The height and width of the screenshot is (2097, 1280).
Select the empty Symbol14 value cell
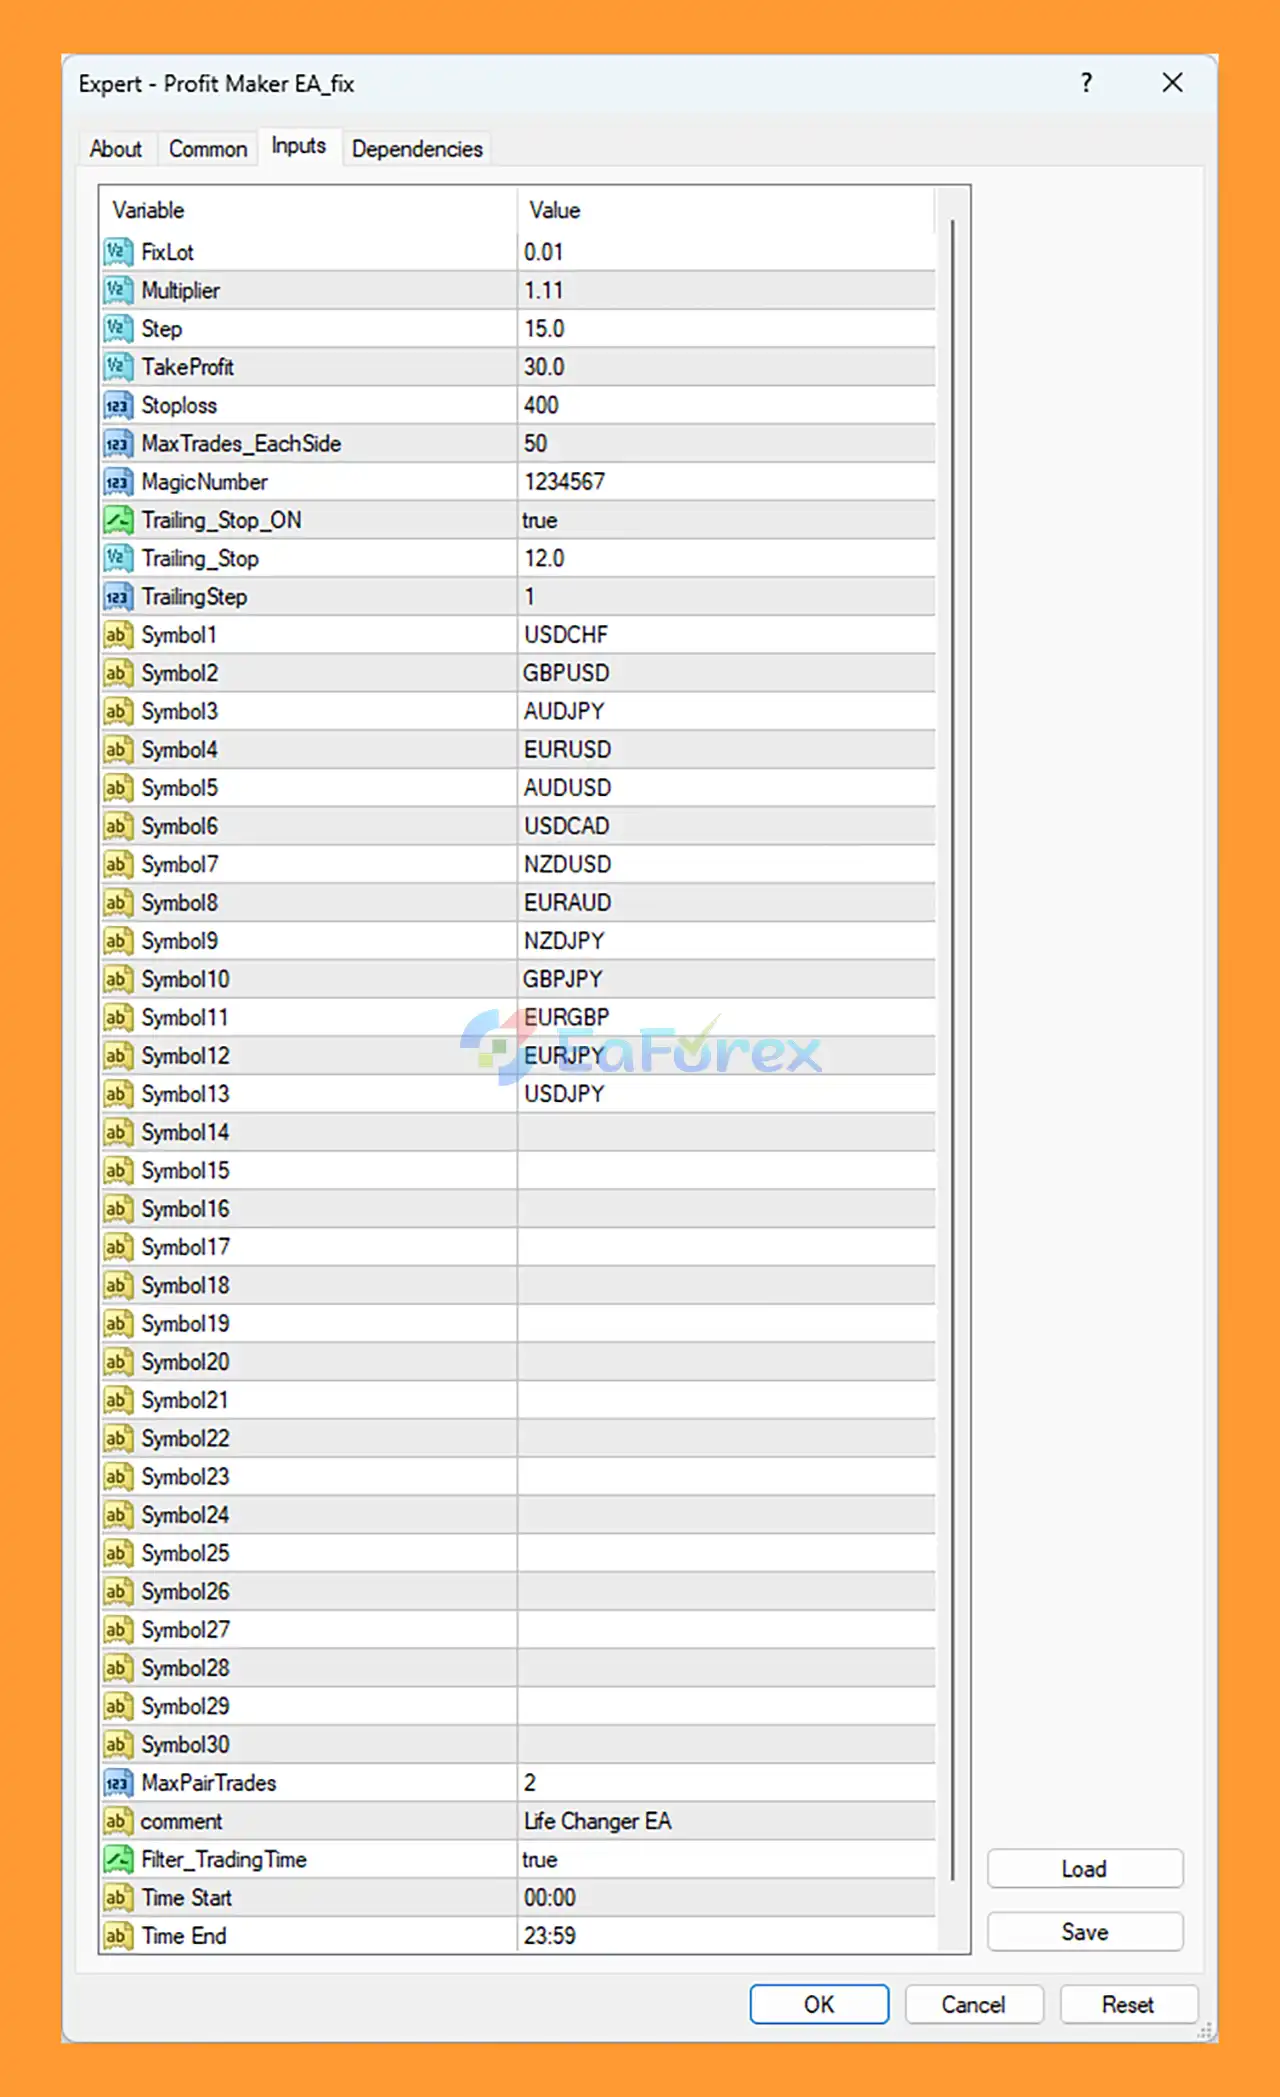(725, 1132)
